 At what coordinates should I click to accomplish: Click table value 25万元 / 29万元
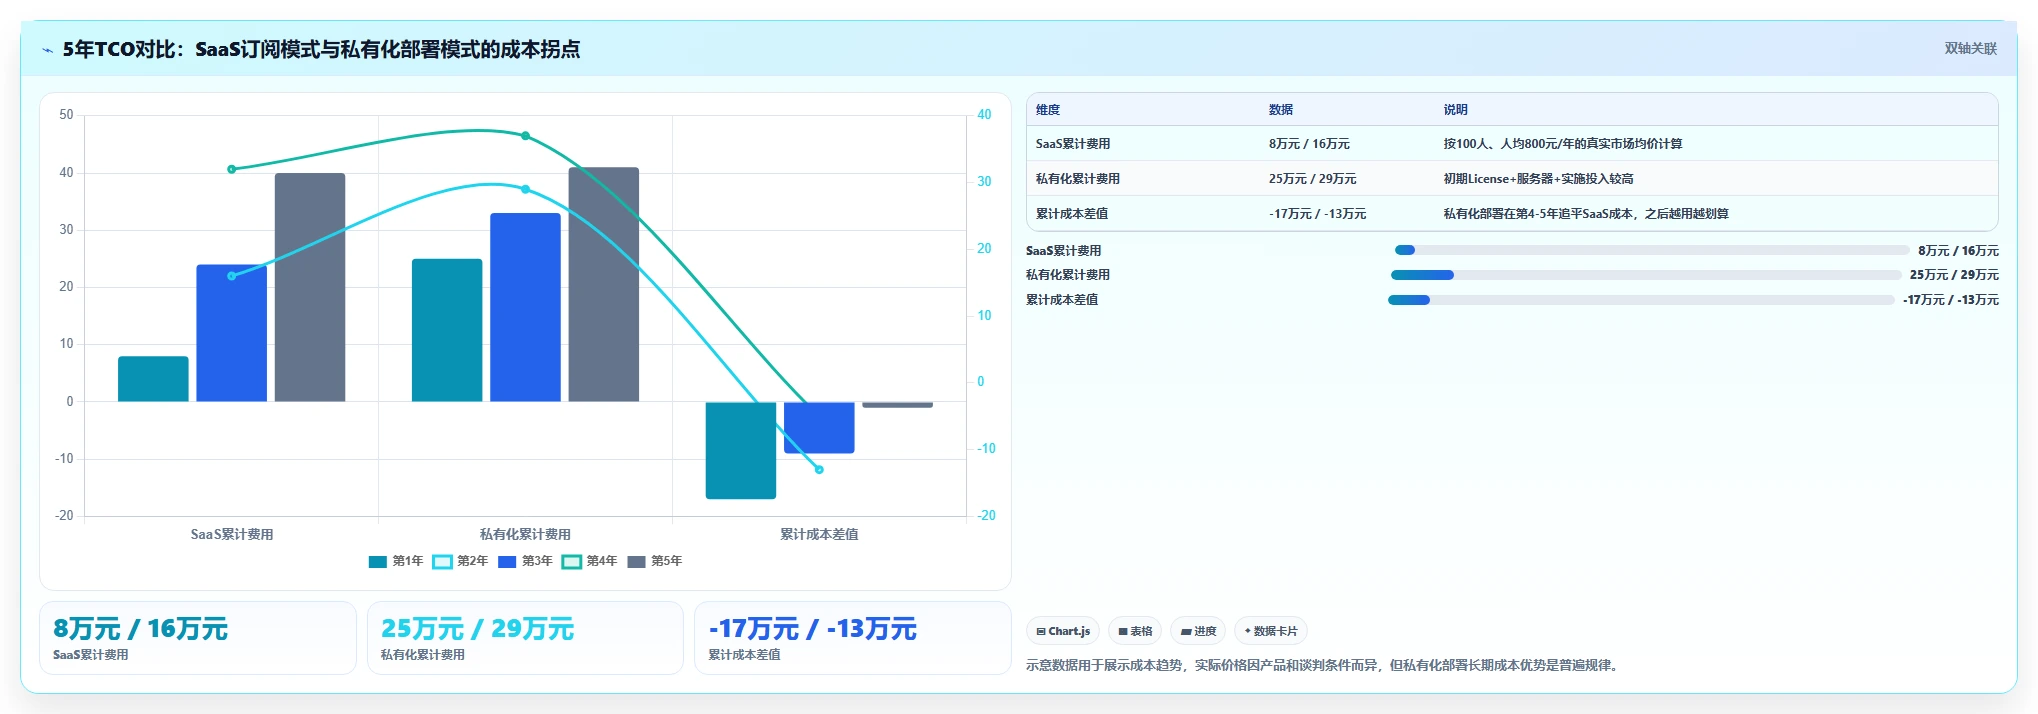tap(1312, 179)
